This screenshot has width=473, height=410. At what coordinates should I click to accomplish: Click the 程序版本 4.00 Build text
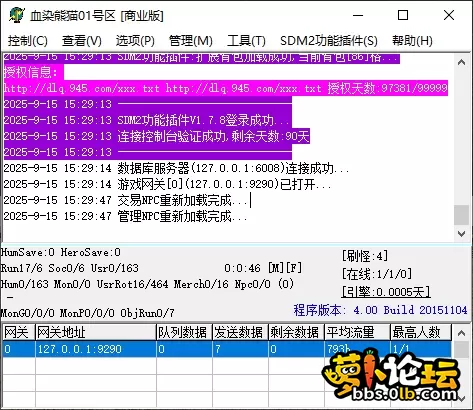coord(380,310)
